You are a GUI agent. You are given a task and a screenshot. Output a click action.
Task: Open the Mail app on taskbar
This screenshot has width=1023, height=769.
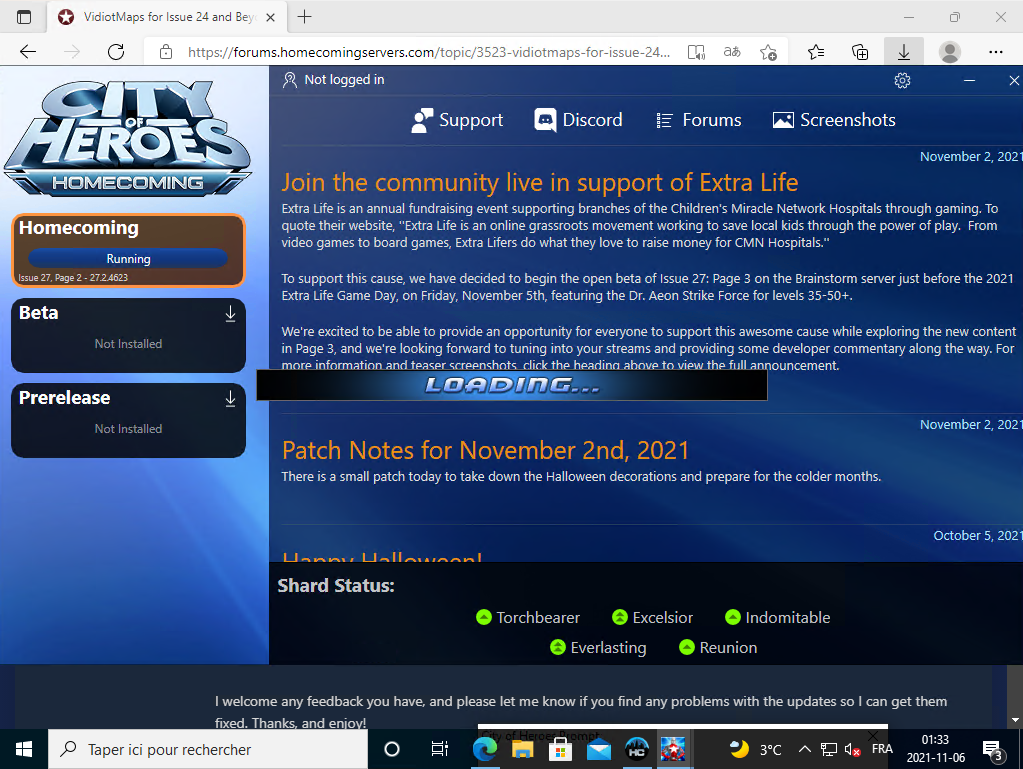tap(598, 750)
